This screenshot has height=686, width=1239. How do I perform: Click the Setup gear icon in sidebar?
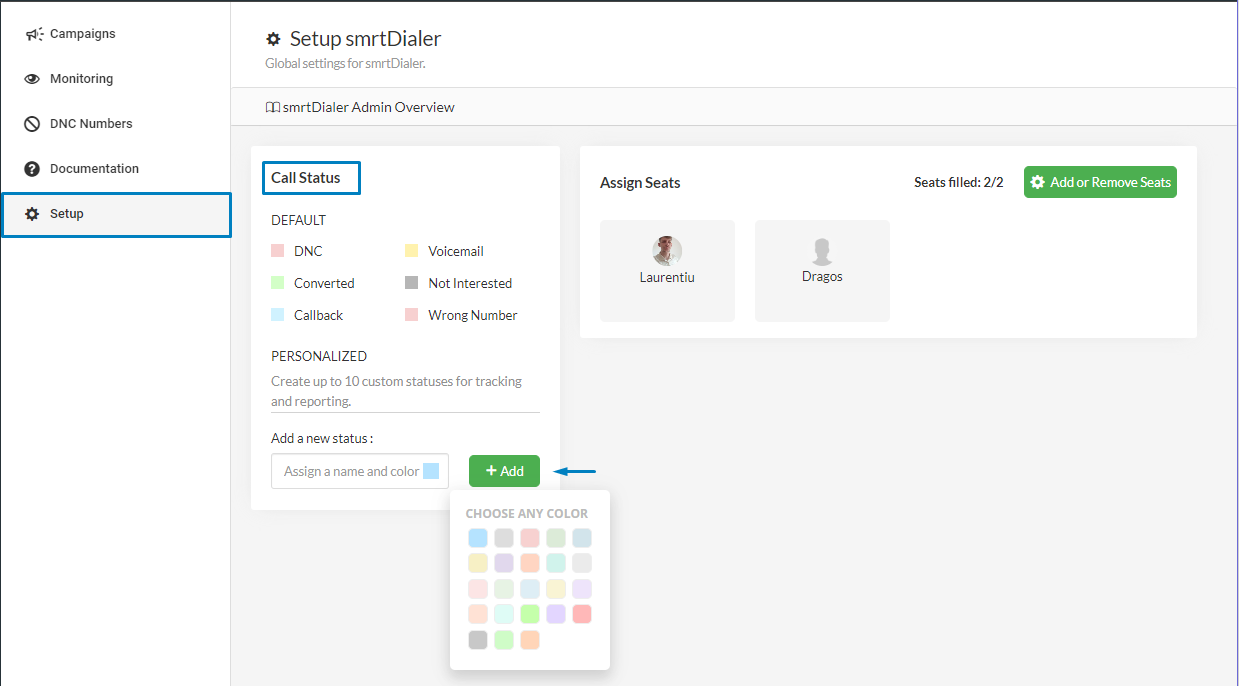pyautogui.click(x=32, y=214)
